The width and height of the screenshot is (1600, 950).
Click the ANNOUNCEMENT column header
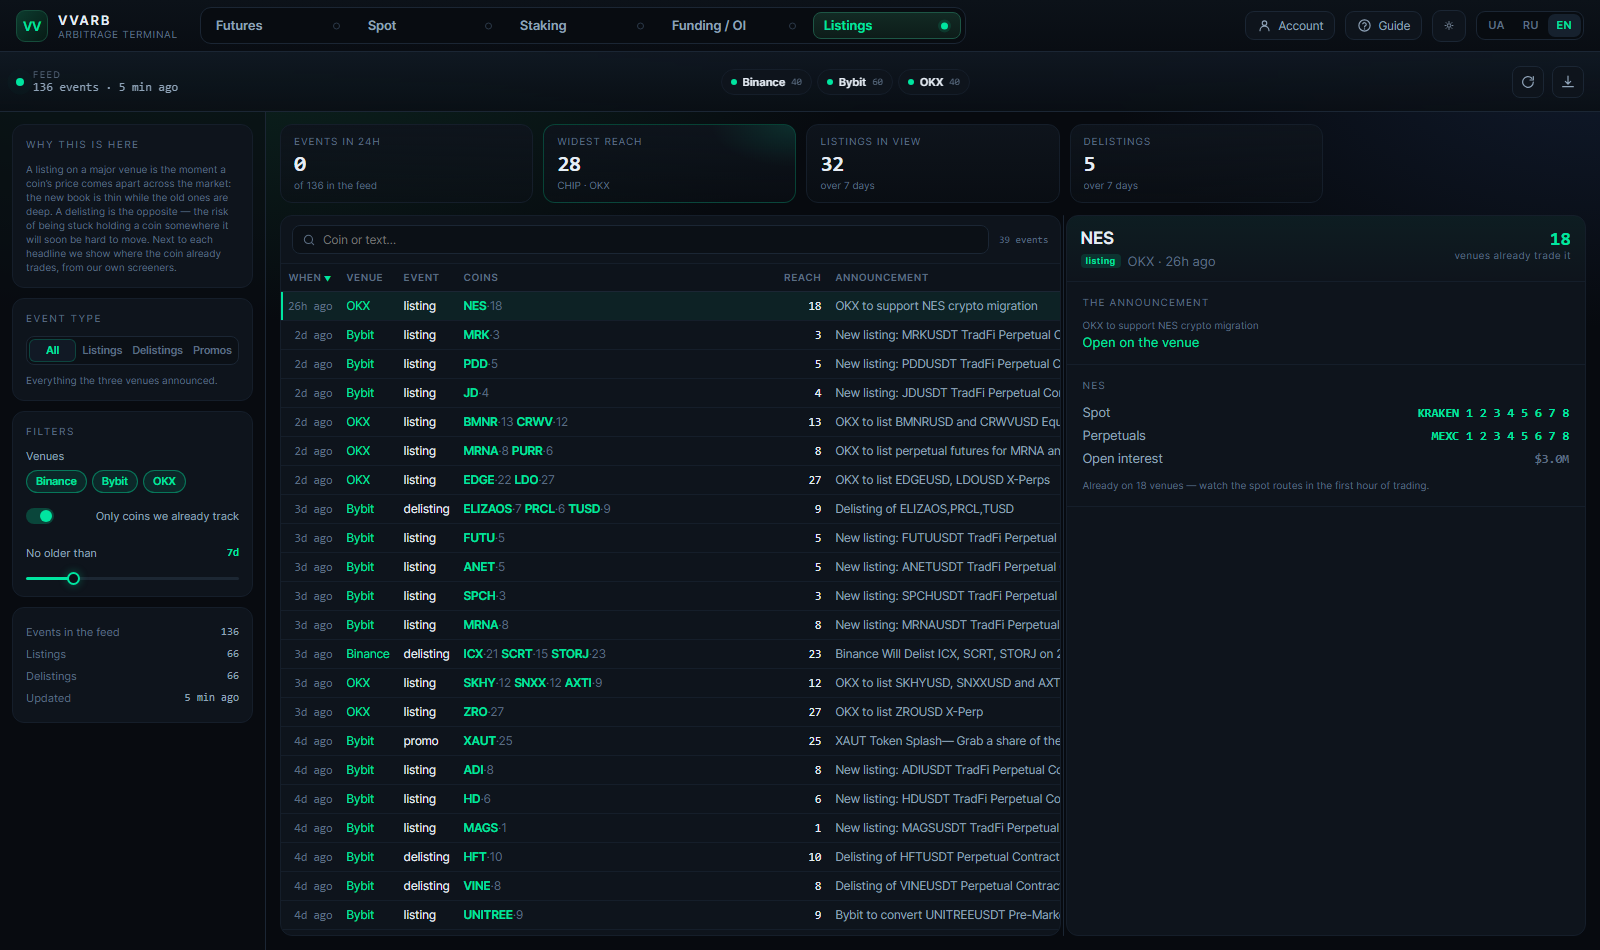pyautogui.click(x=881, y=278)
